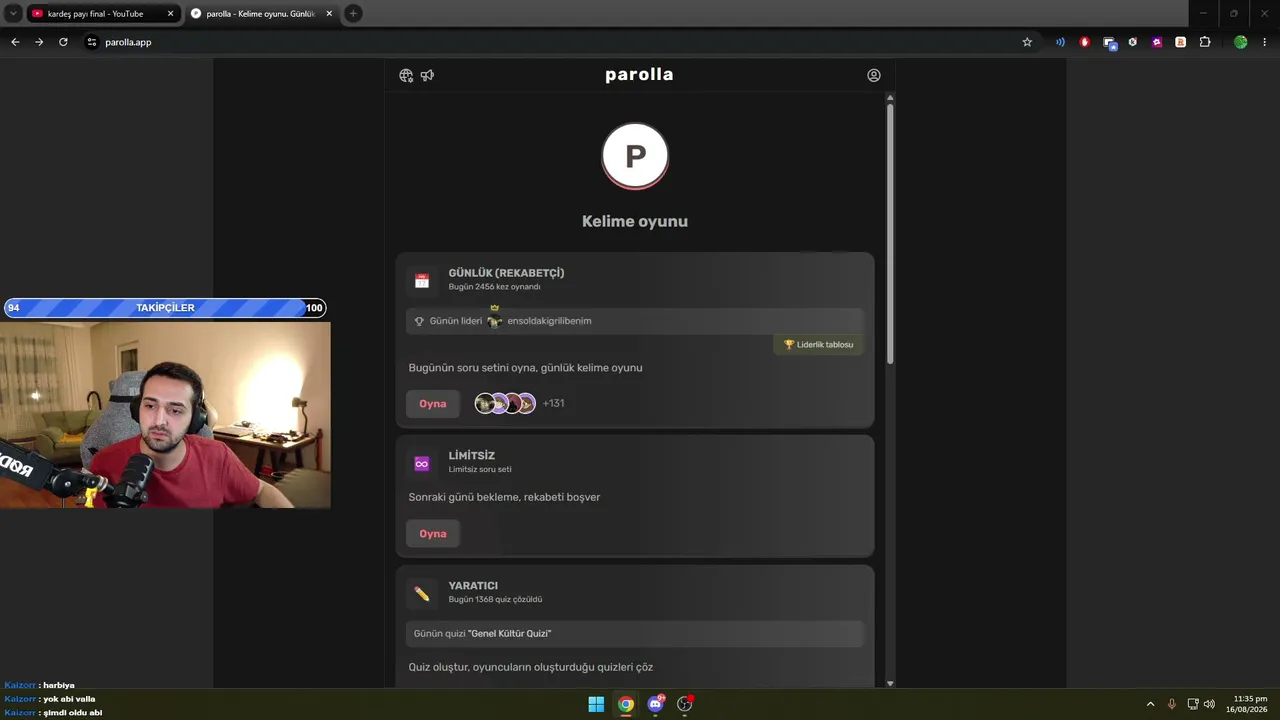
Task: Open the green Chrome profile avatar
Action: (x=1241, y=42)
